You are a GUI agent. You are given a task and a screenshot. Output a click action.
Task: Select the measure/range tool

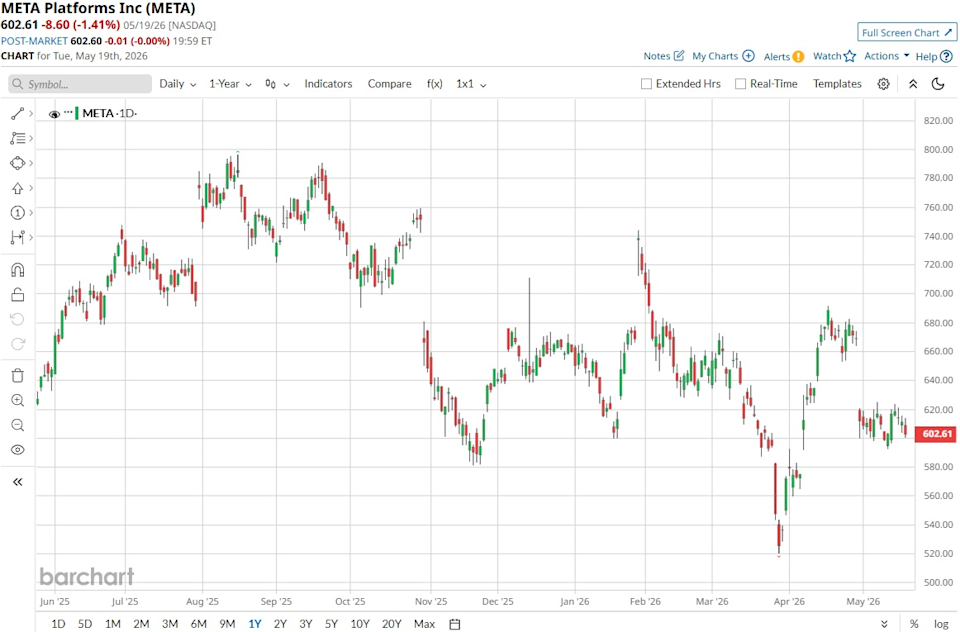click(x=17, y=237)
